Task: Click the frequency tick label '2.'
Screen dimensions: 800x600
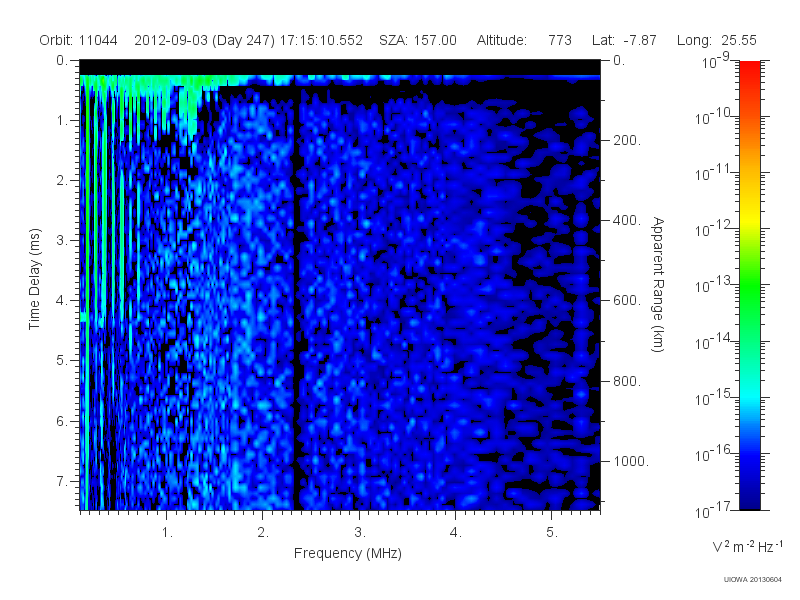Action: (263, 533)
